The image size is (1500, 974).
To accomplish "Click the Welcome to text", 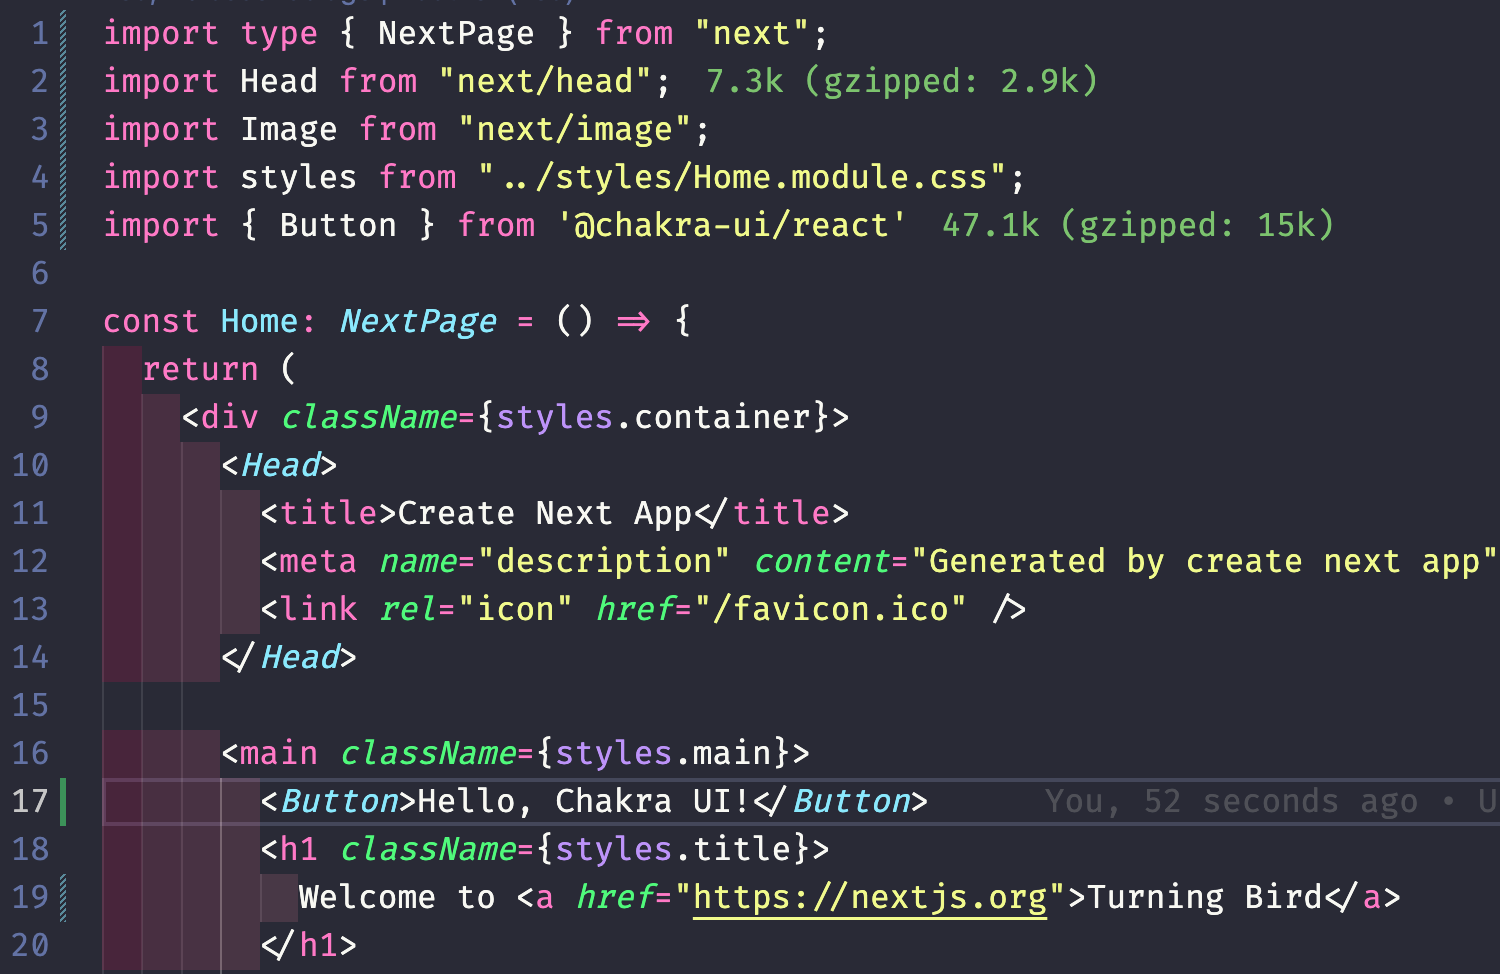I will [397, 897].
